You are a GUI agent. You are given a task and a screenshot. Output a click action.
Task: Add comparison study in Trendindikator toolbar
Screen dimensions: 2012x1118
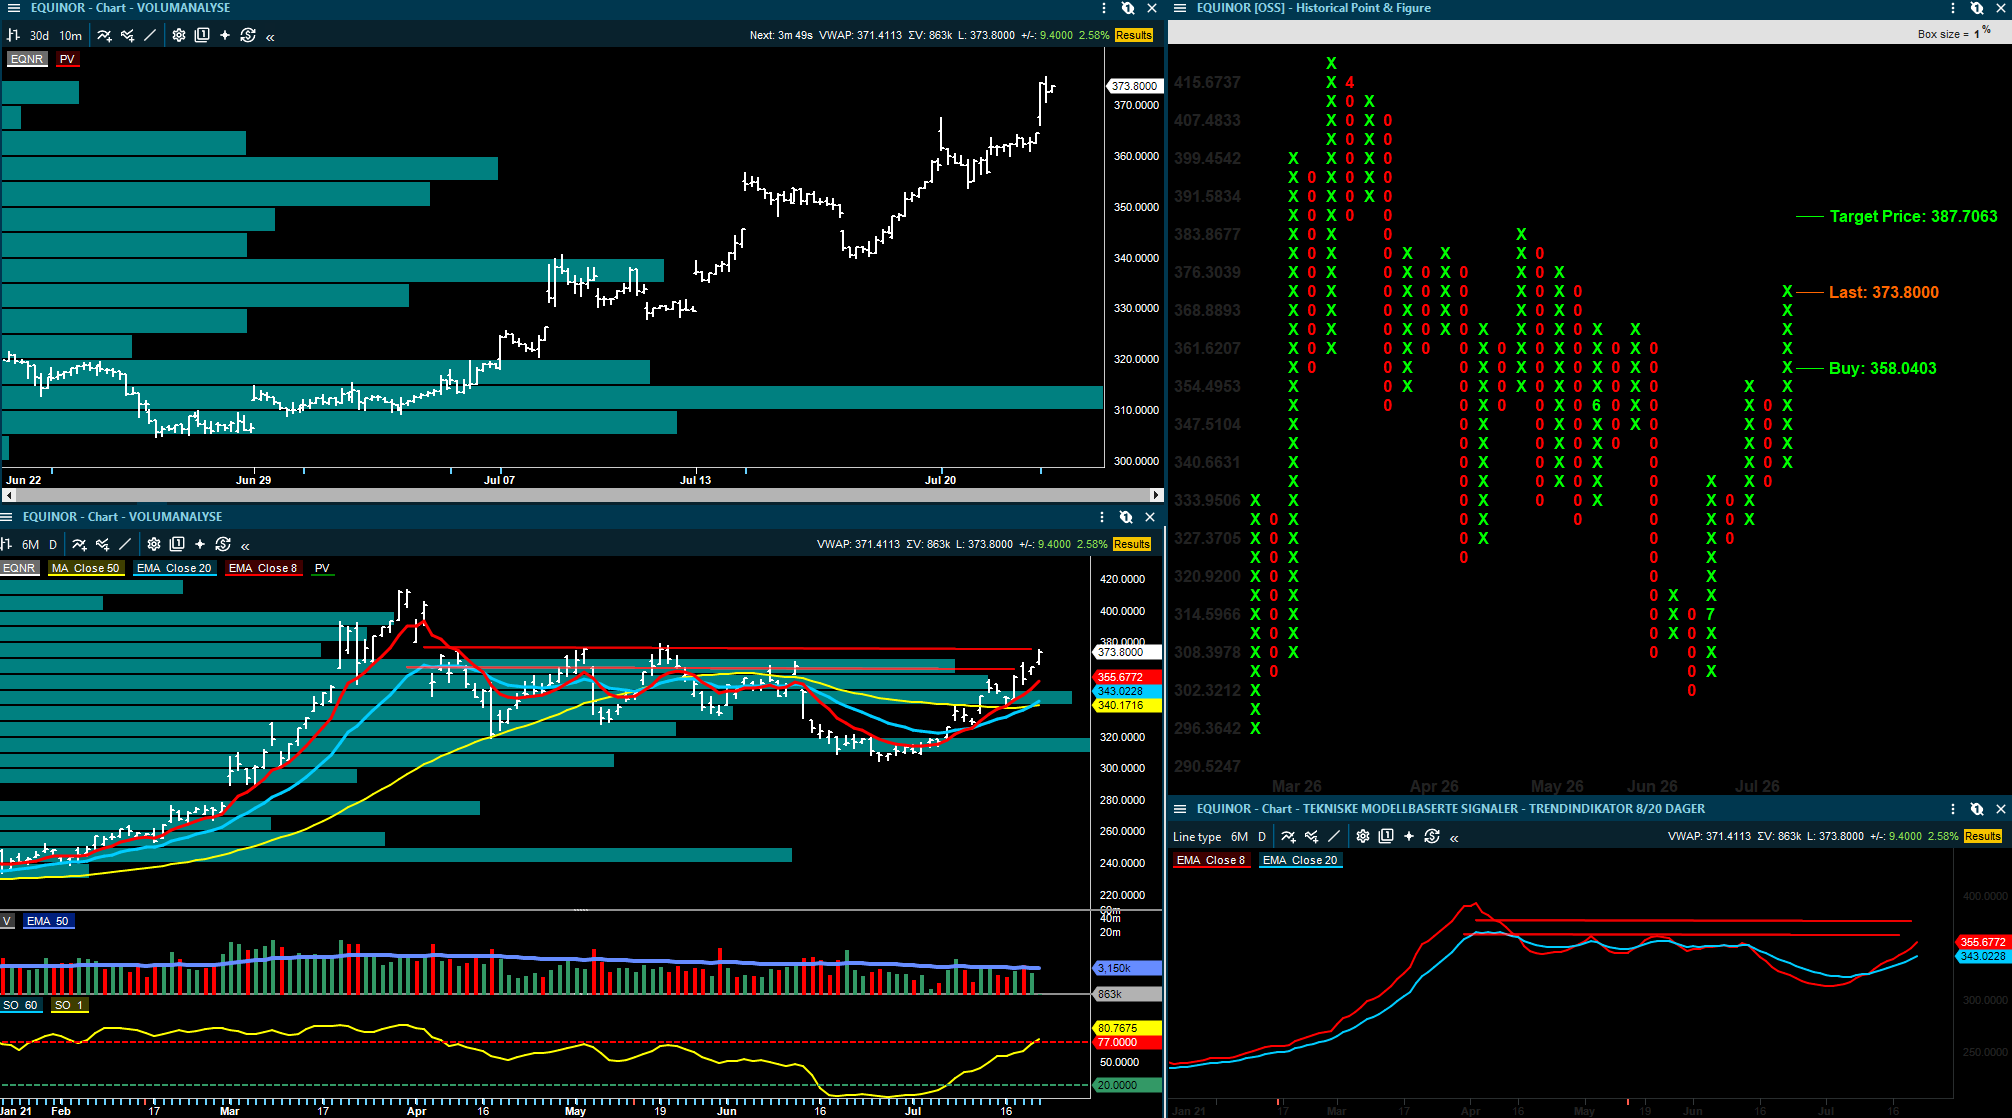[x=1311, y=836]
